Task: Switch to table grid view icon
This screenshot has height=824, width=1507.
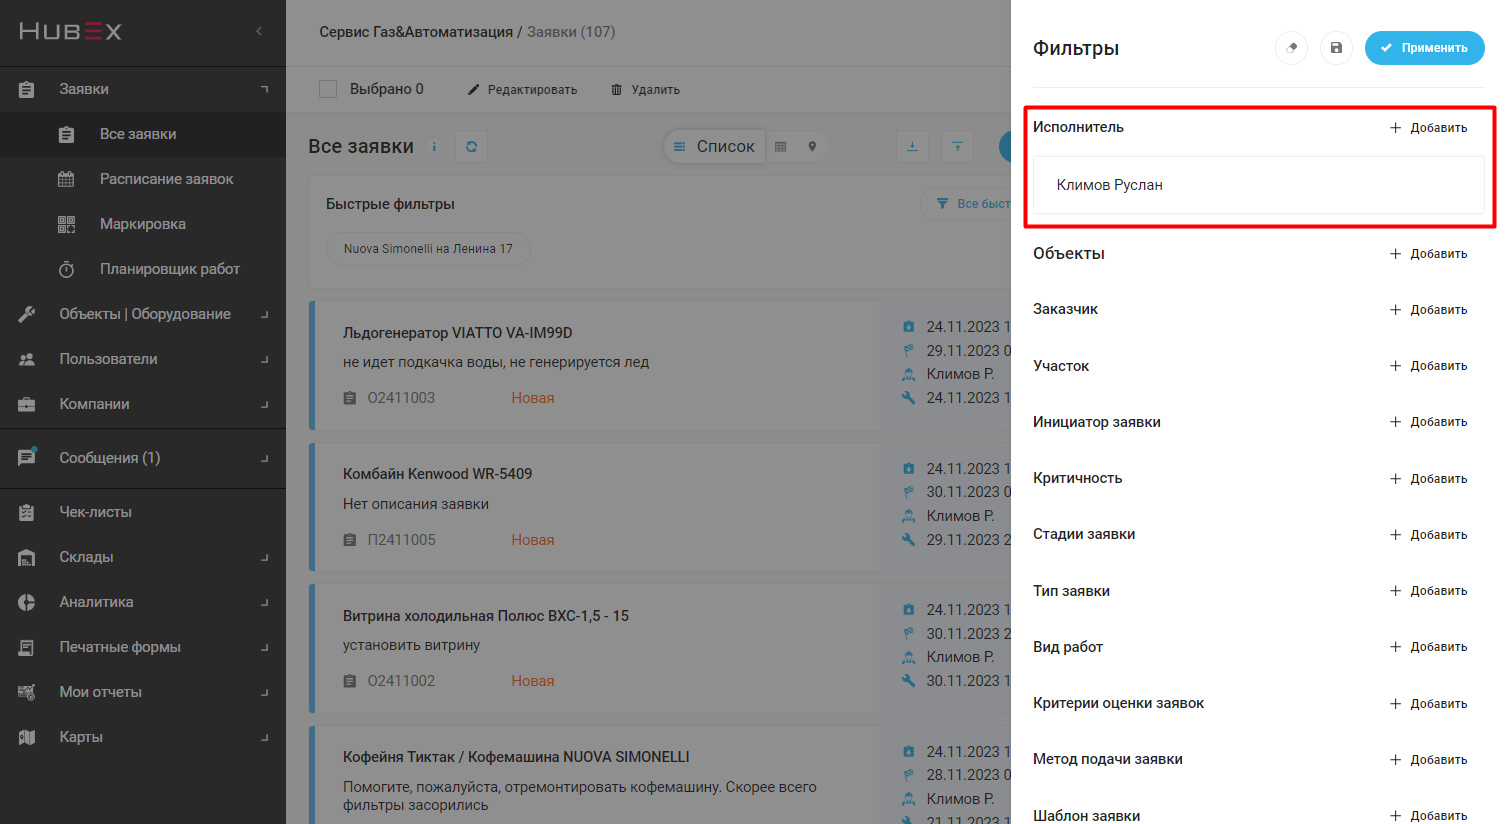Action: pyautogui.click(x=781, y=147)
